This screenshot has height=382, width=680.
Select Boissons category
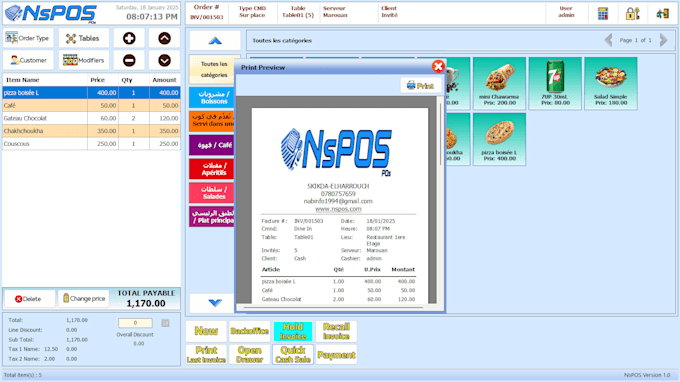coord(212,98)
